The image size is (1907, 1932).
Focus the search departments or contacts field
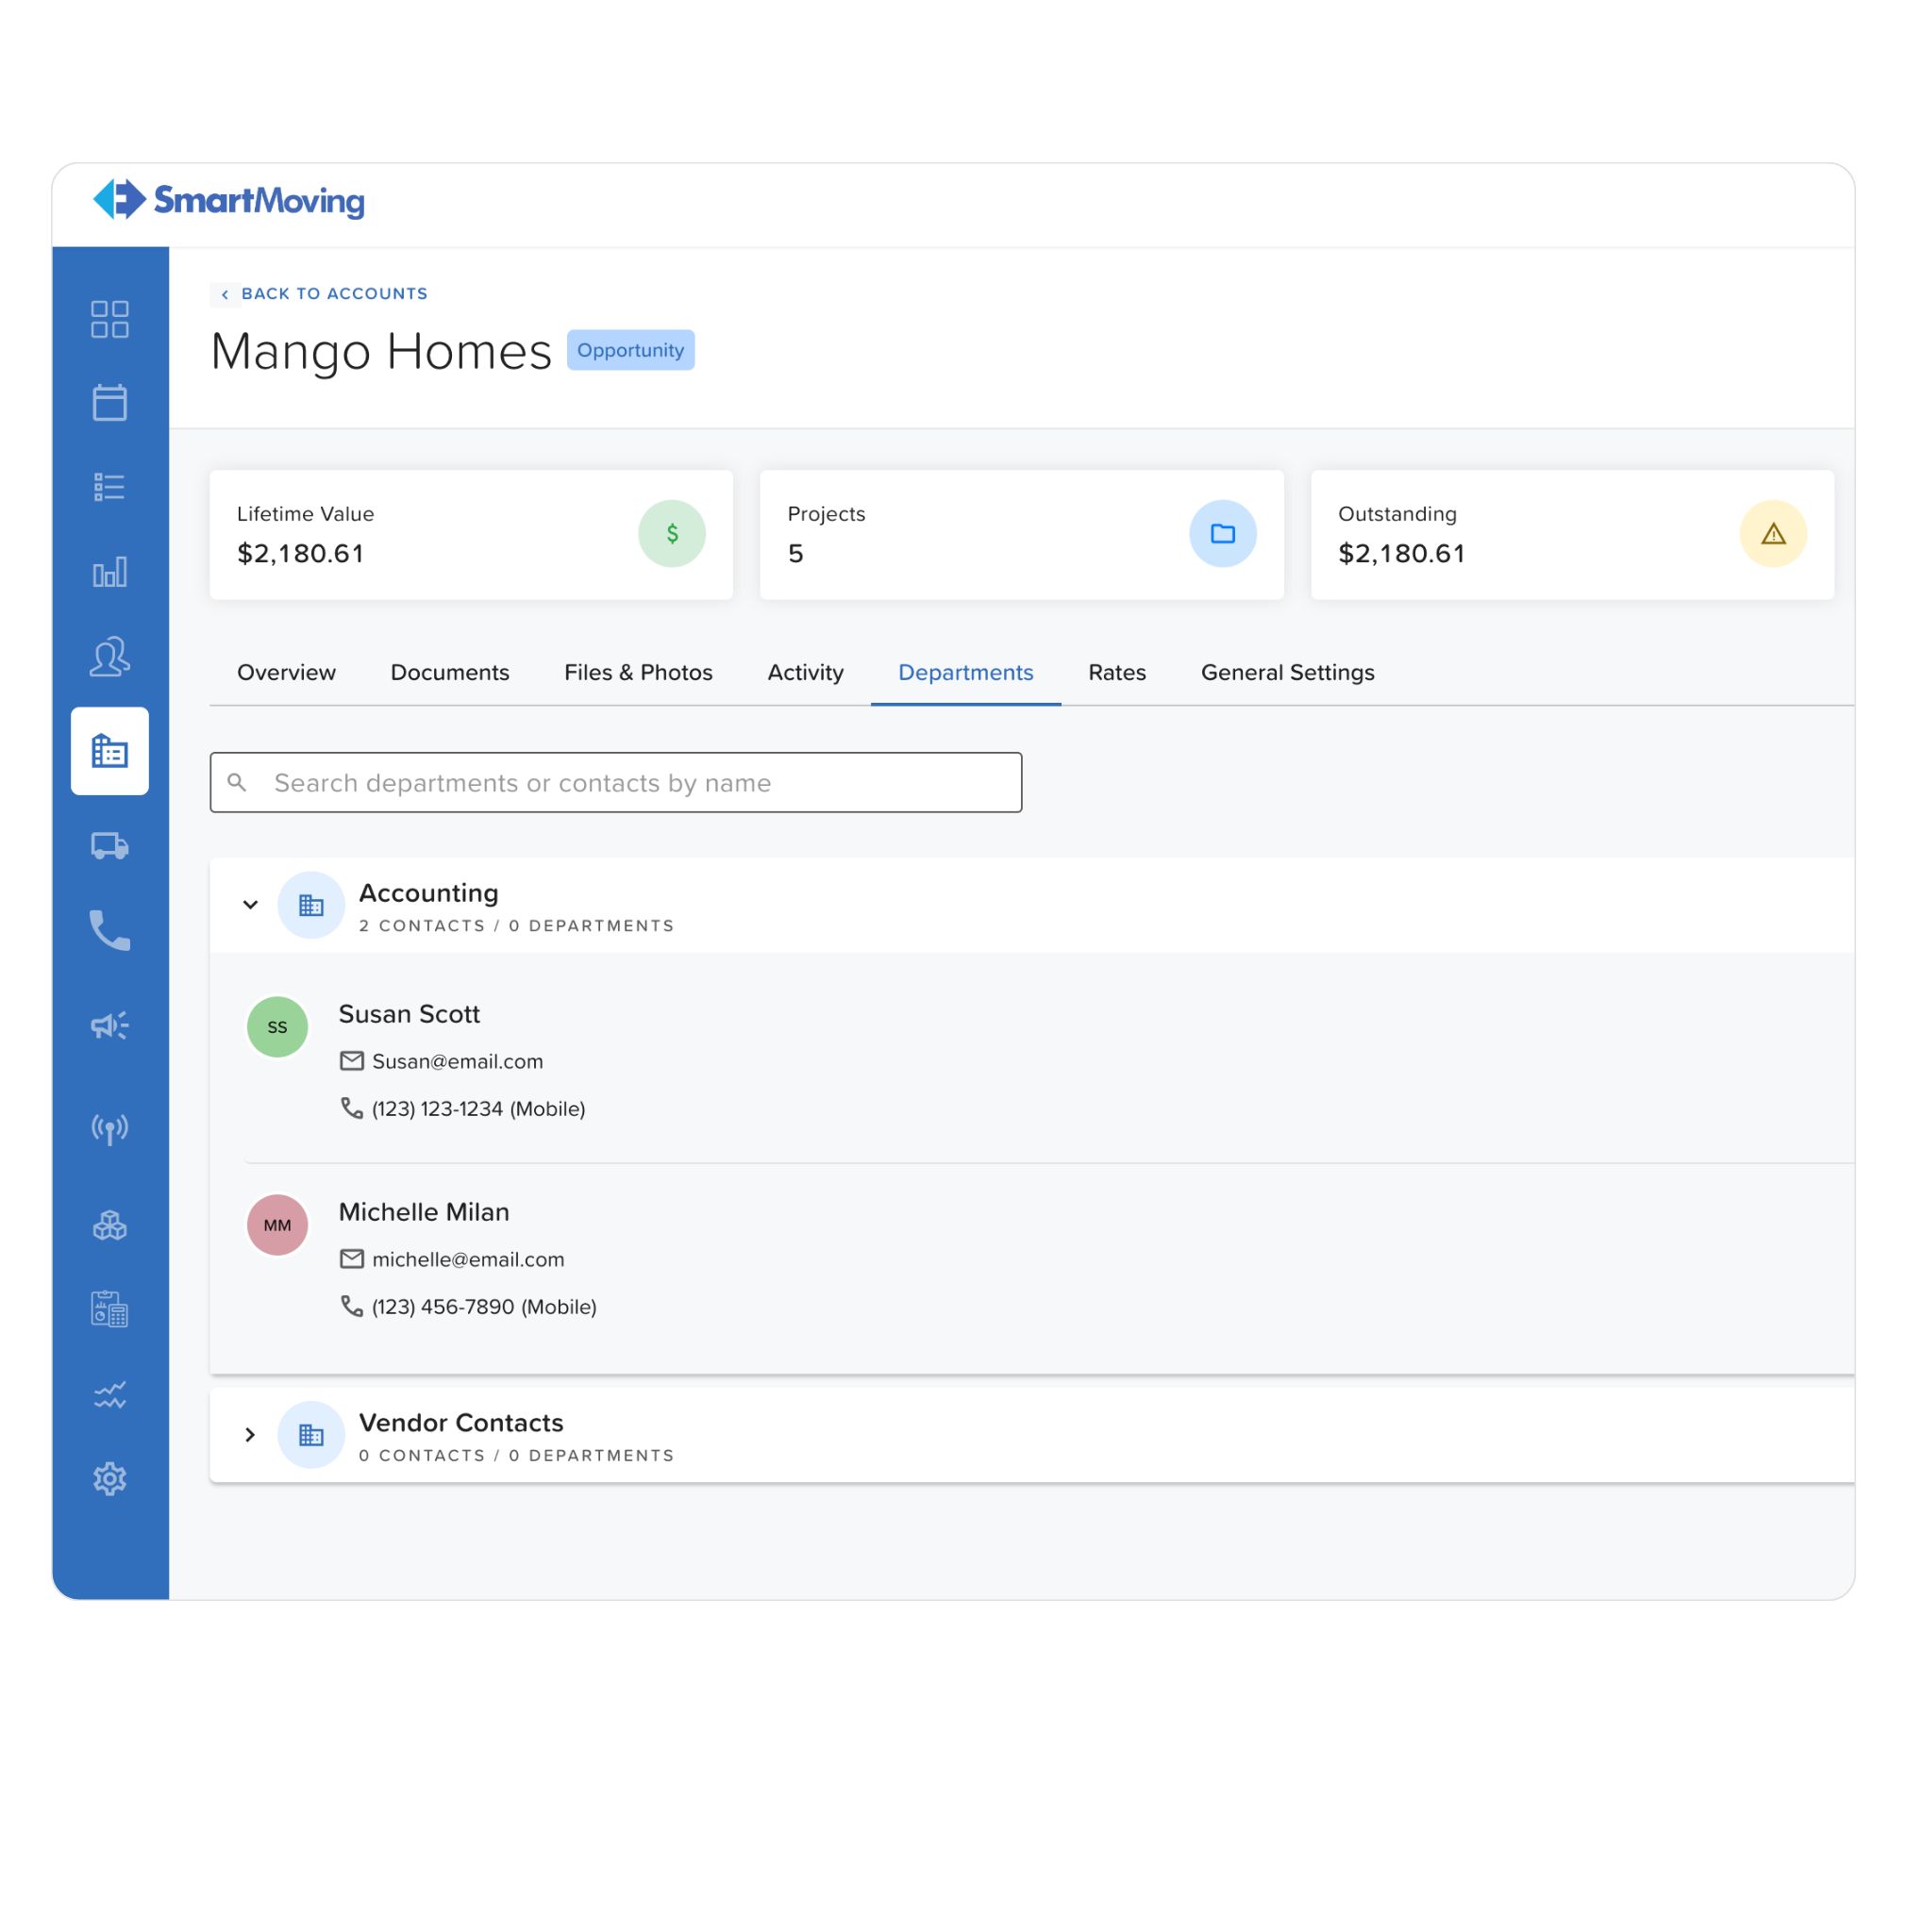point(616,782)
